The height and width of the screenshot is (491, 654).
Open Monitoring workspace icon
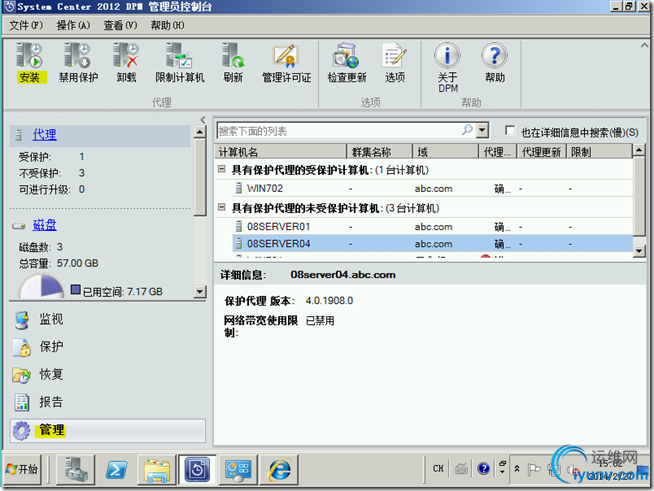tap(21, 320)
